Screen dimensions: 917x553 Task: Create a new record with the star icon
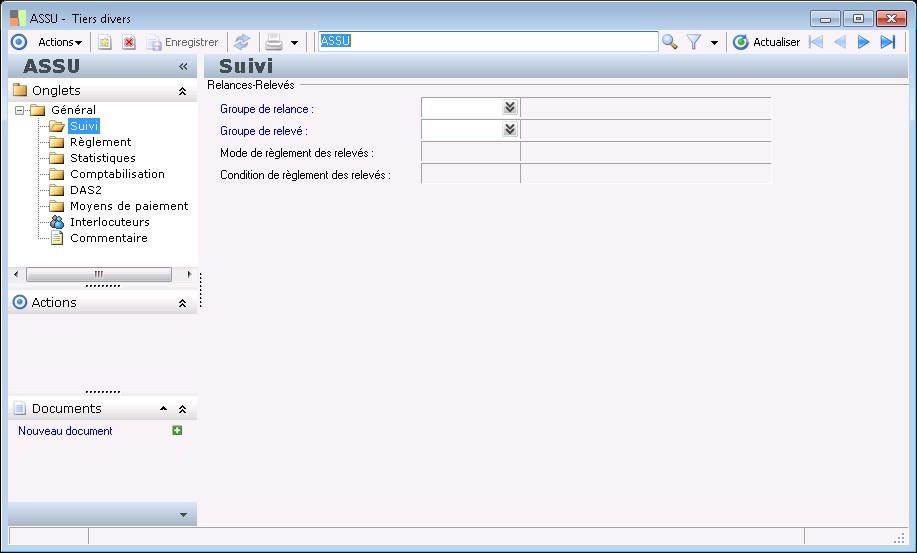pos(105,42)
